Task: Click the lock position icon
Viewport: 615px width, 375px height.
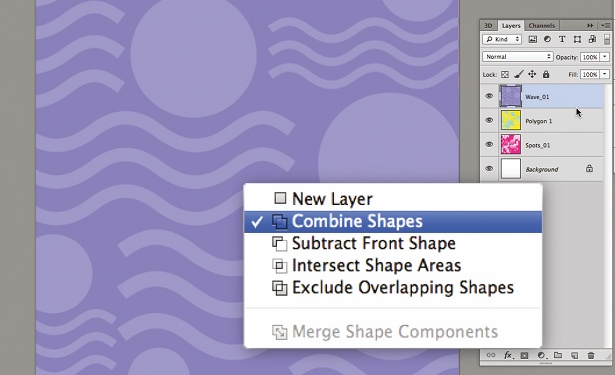Action: click(532, 74)
